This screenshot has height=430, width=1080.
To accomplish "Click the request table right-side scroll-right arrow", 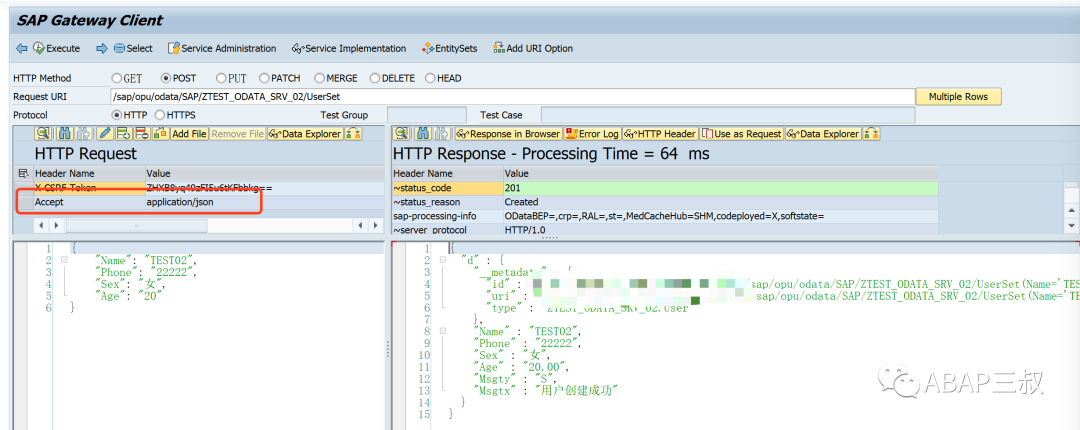I will 375,225.
